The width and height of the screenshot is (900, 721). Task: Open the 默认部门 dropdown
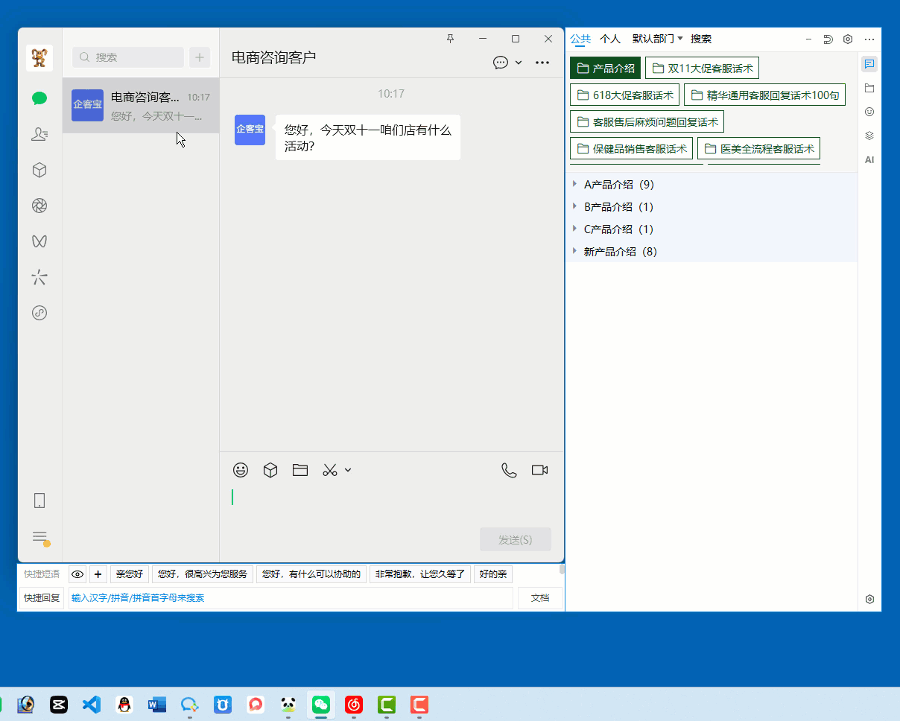coord(657,39)
